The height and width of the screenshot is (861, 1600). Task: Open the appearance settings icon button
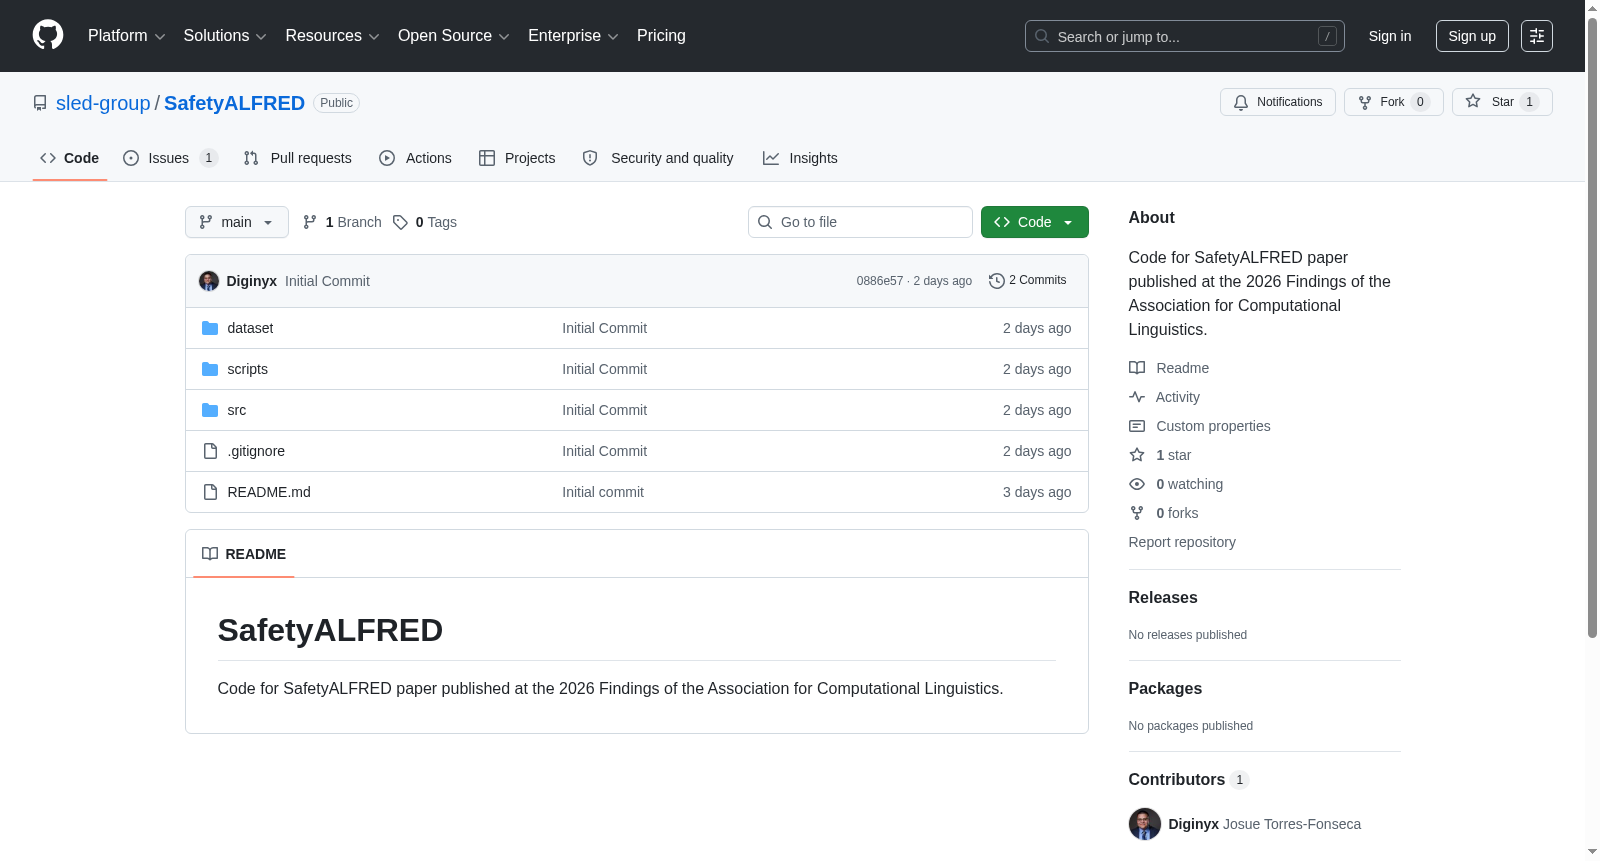[1536, 36]
